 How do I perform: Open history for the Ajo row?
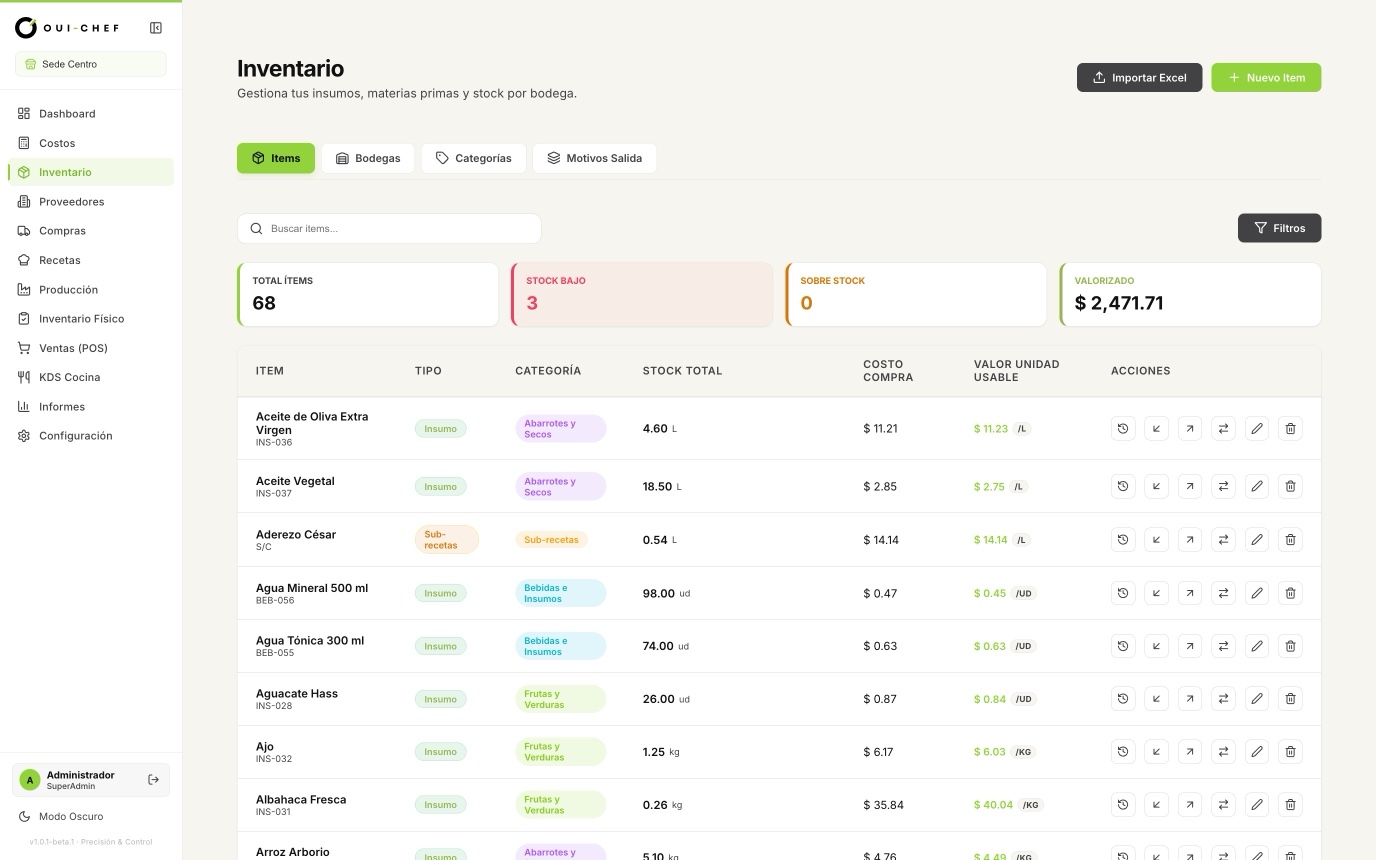tap(1123, 752)
